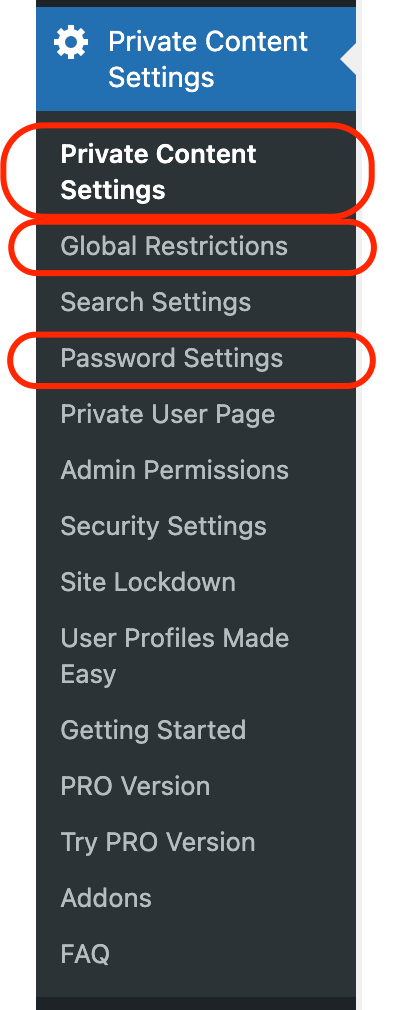The height and width of the screenshot is (1010, 418).
Task: Navigate to Security Settings
Action: [163, 526]
